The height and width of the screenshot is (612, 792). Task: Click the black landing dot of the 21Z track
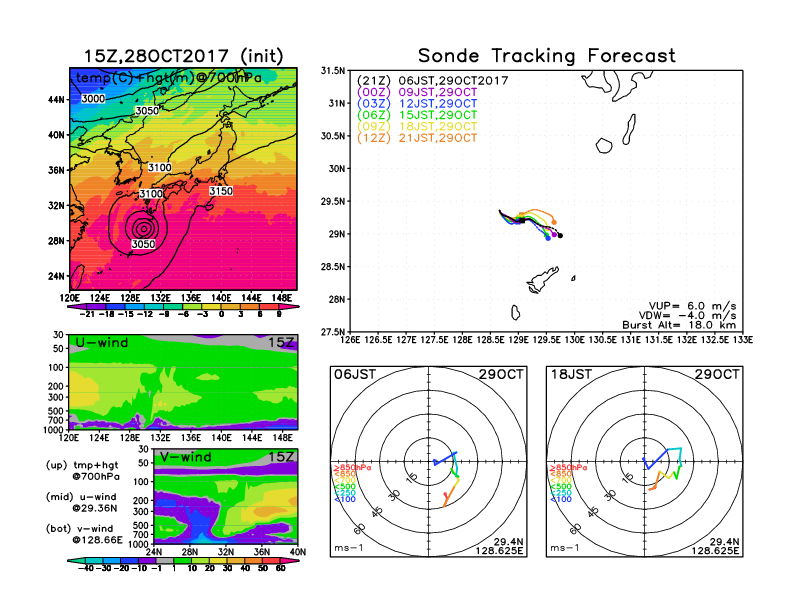pos(560,235)
